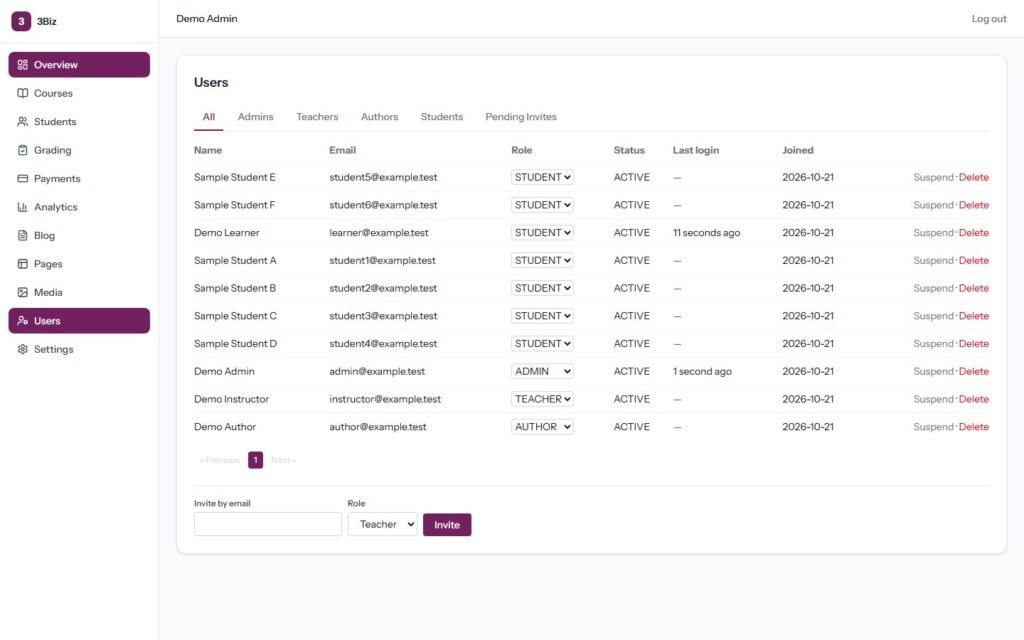
Task: Click the Analytics chart icon
Action: point(22,207)
